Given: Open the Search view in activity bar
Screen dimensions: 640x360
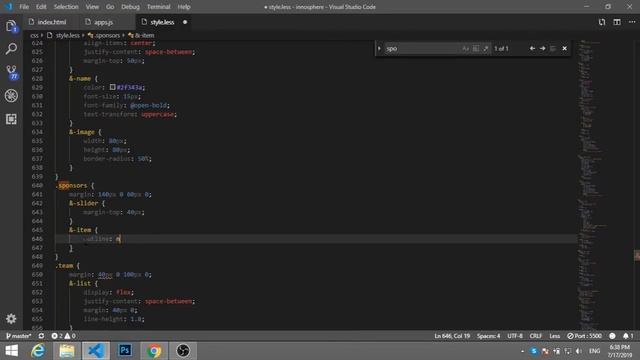Looking at the screenshot, I should point(11,49).
